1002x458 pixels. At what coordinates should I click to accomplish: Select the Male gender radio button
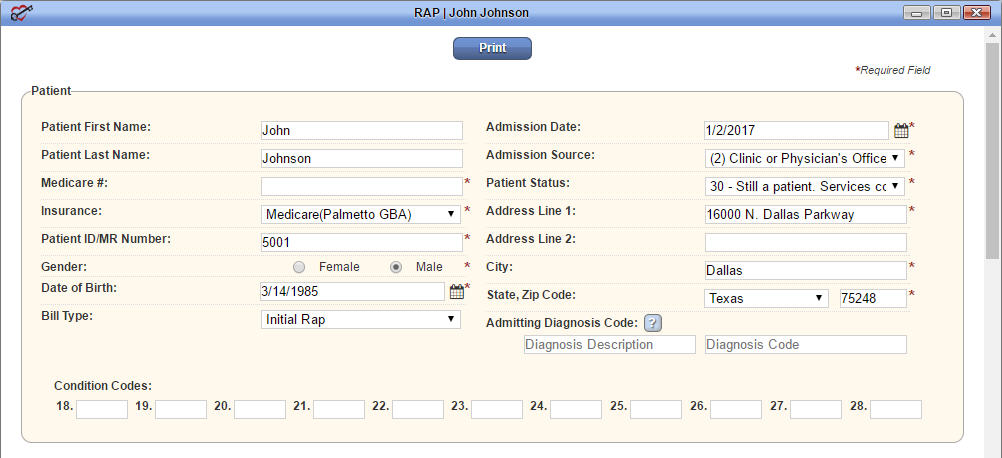[x=396, y=267]
